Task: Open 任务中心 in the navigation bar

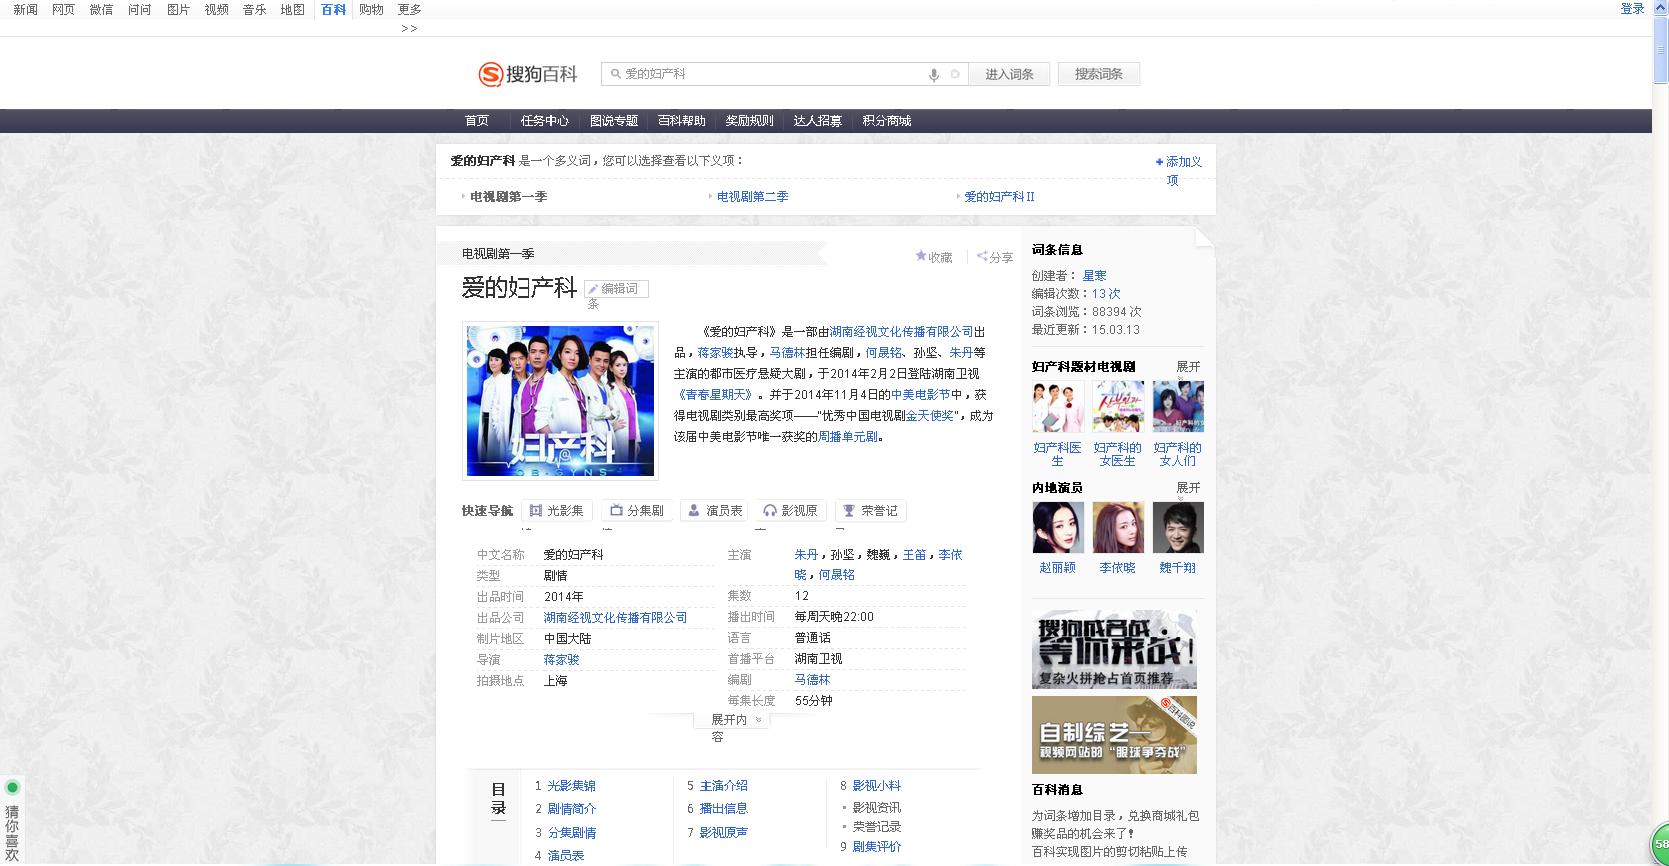Action: pos(544,121)
